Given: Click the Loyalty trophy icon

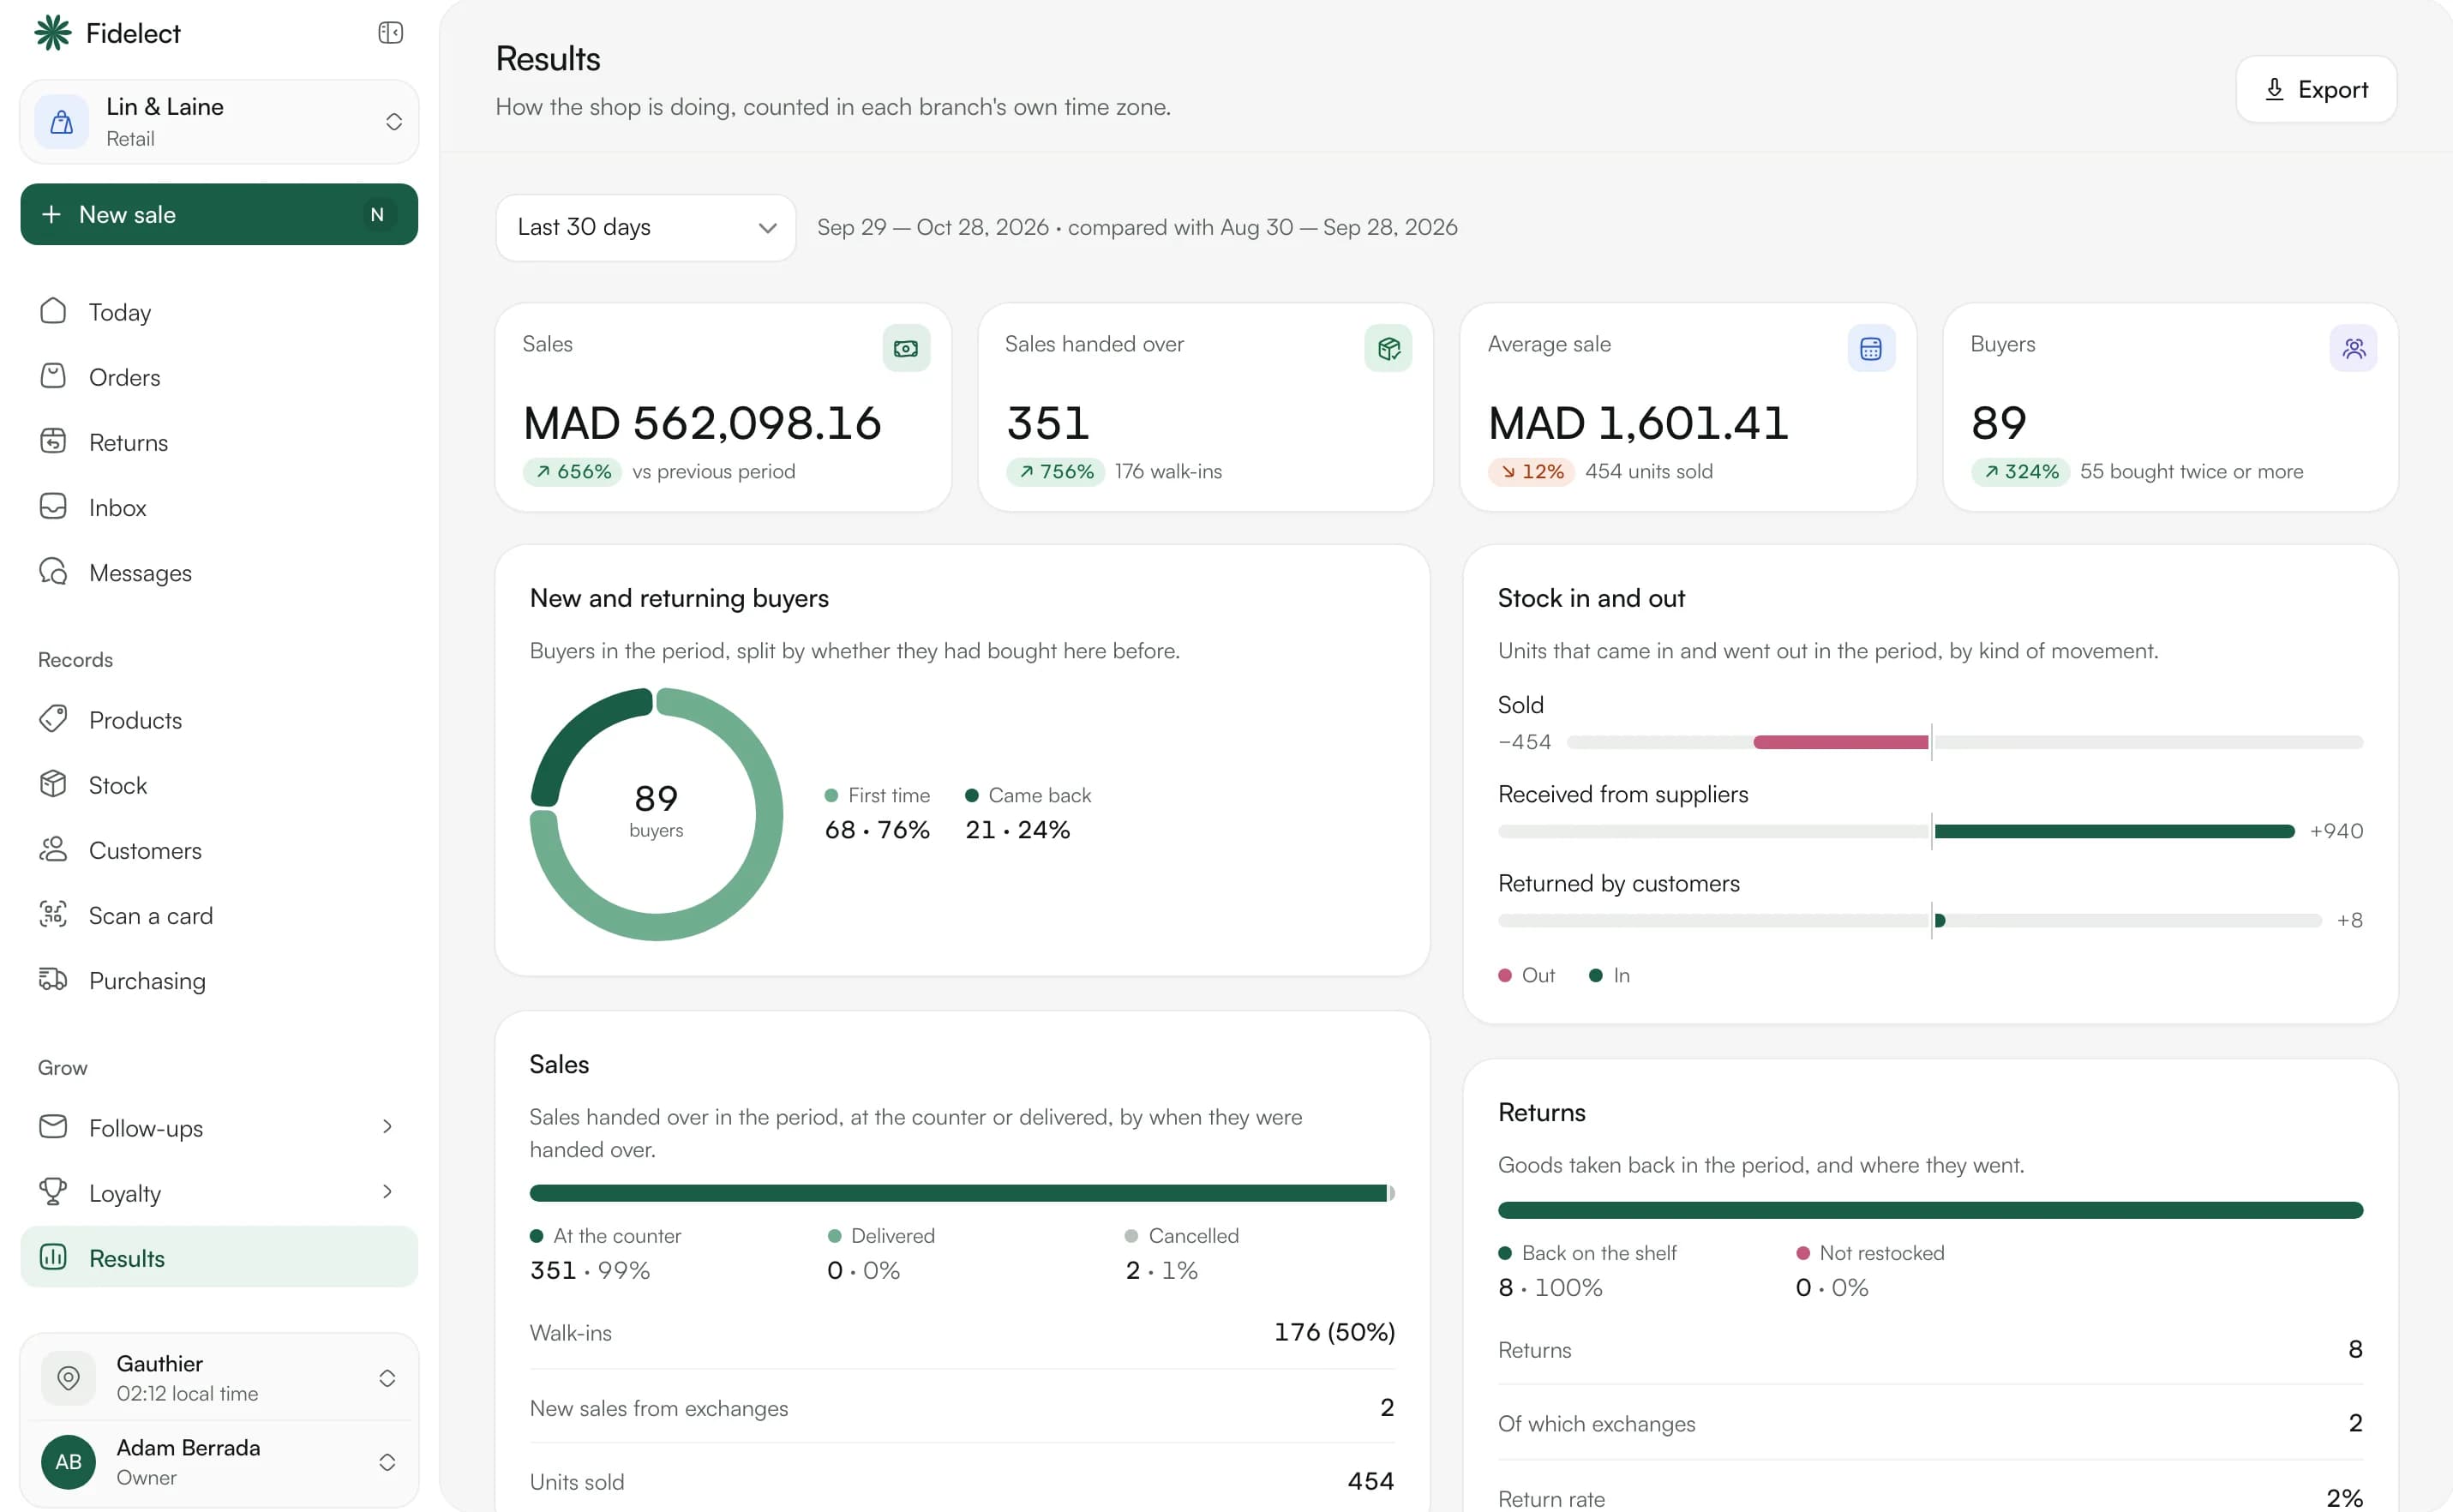Looking at the screenshot, I should 53,1192.
